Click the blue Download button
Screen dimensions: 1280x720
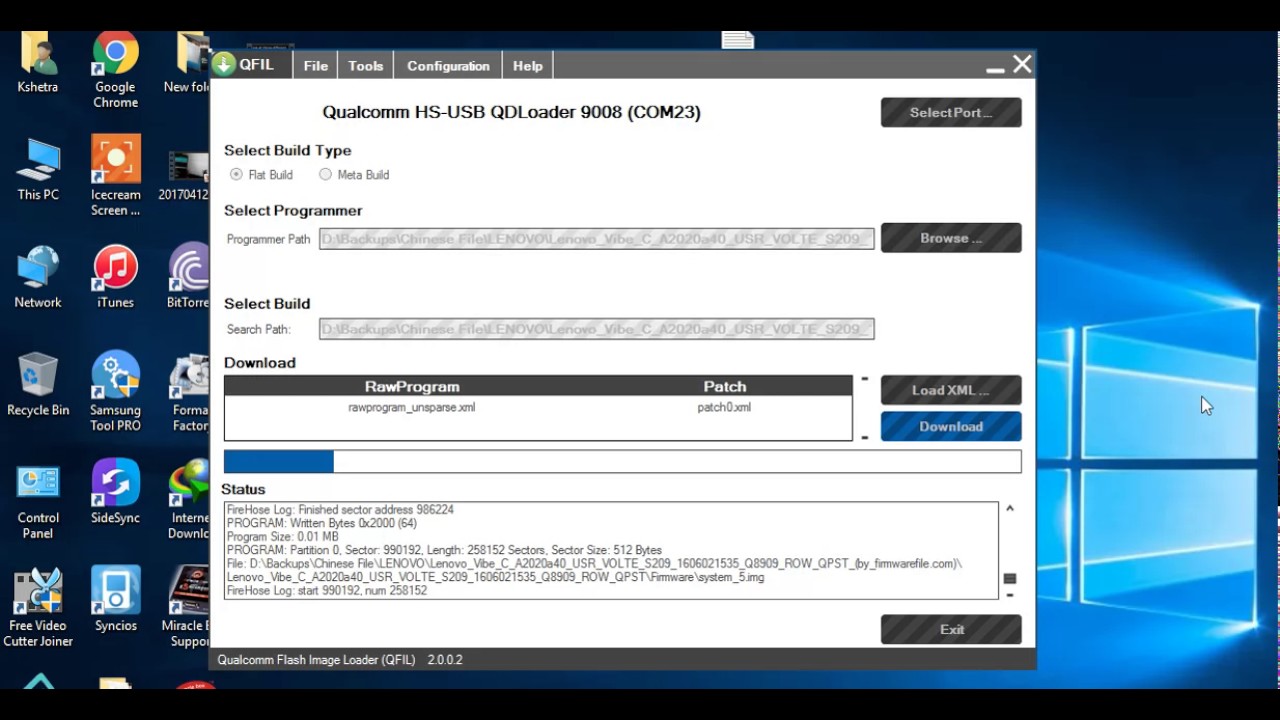951,426
